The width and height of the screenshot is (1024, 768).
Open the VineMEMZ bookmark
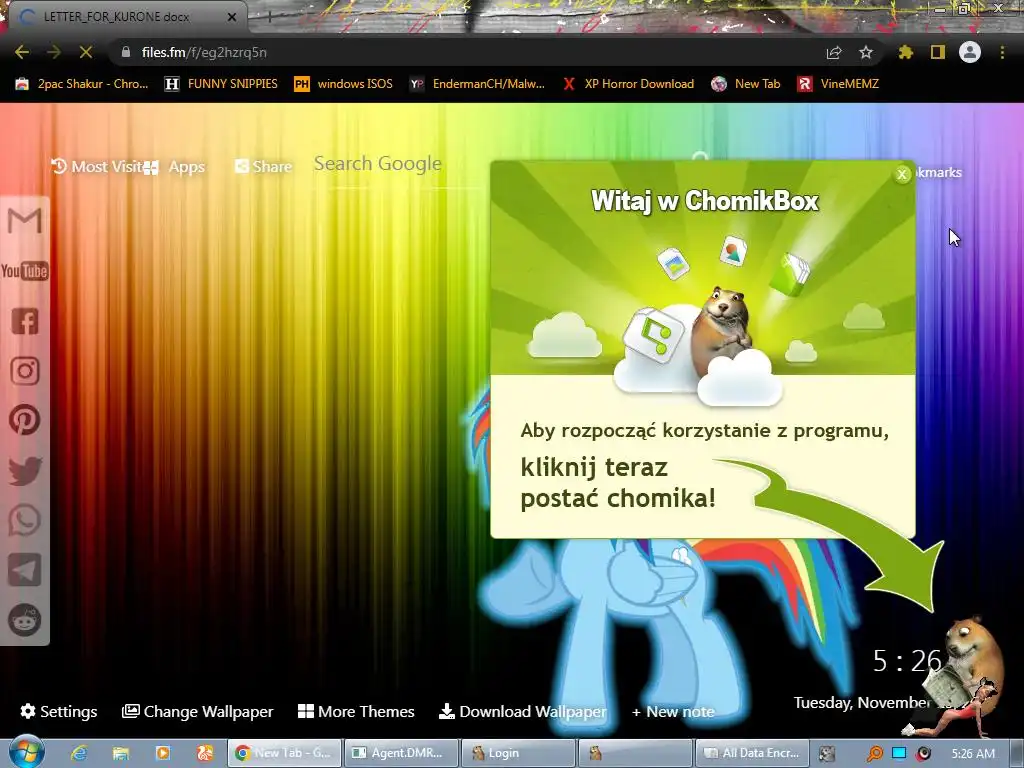tap(838, 84)
